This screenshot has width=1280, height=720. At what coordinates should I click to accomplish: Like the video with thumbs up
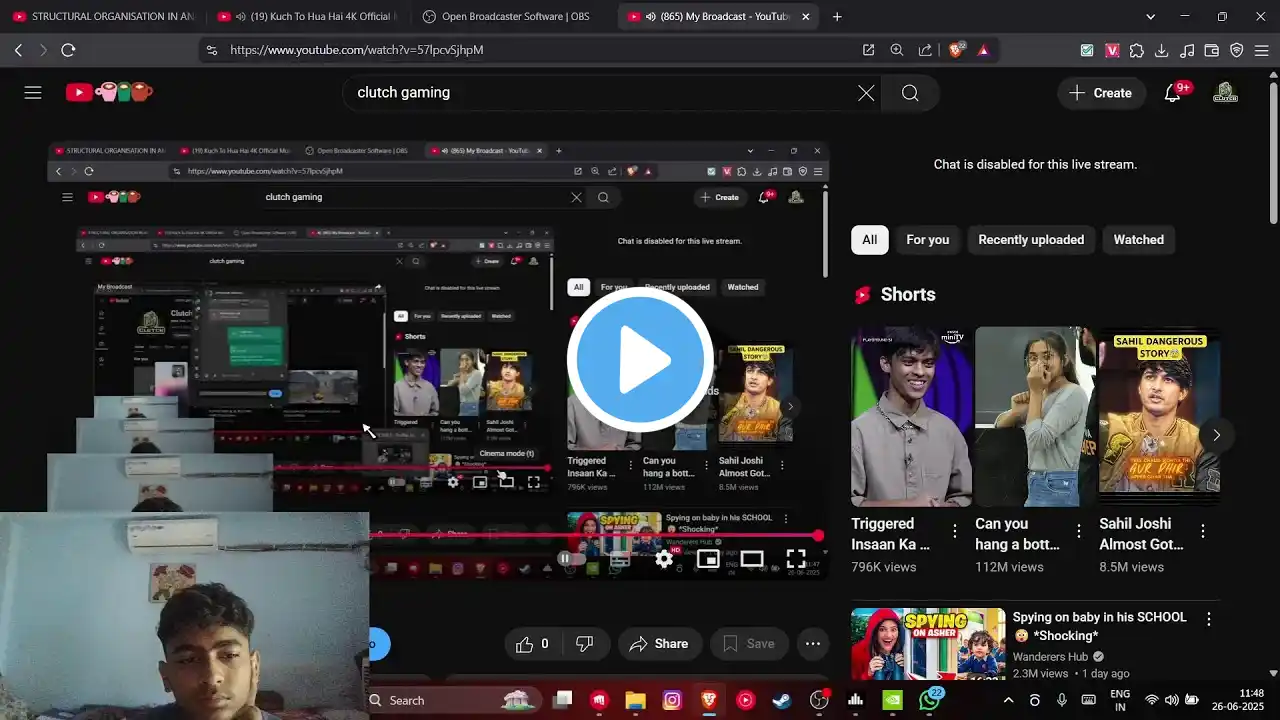coord(532,644)
